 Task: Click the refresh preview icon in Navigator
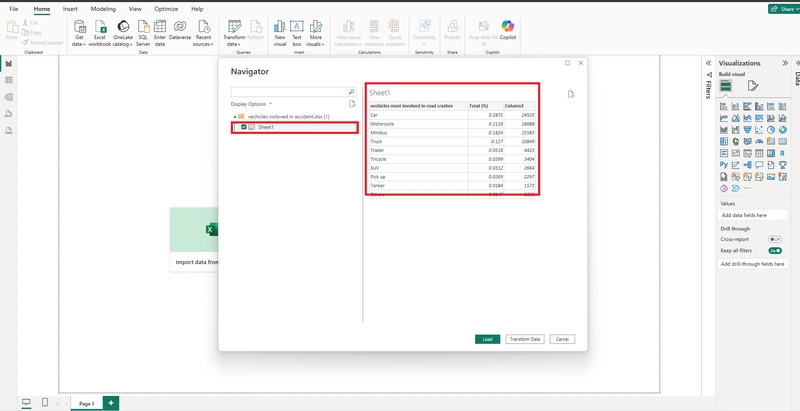571,94
